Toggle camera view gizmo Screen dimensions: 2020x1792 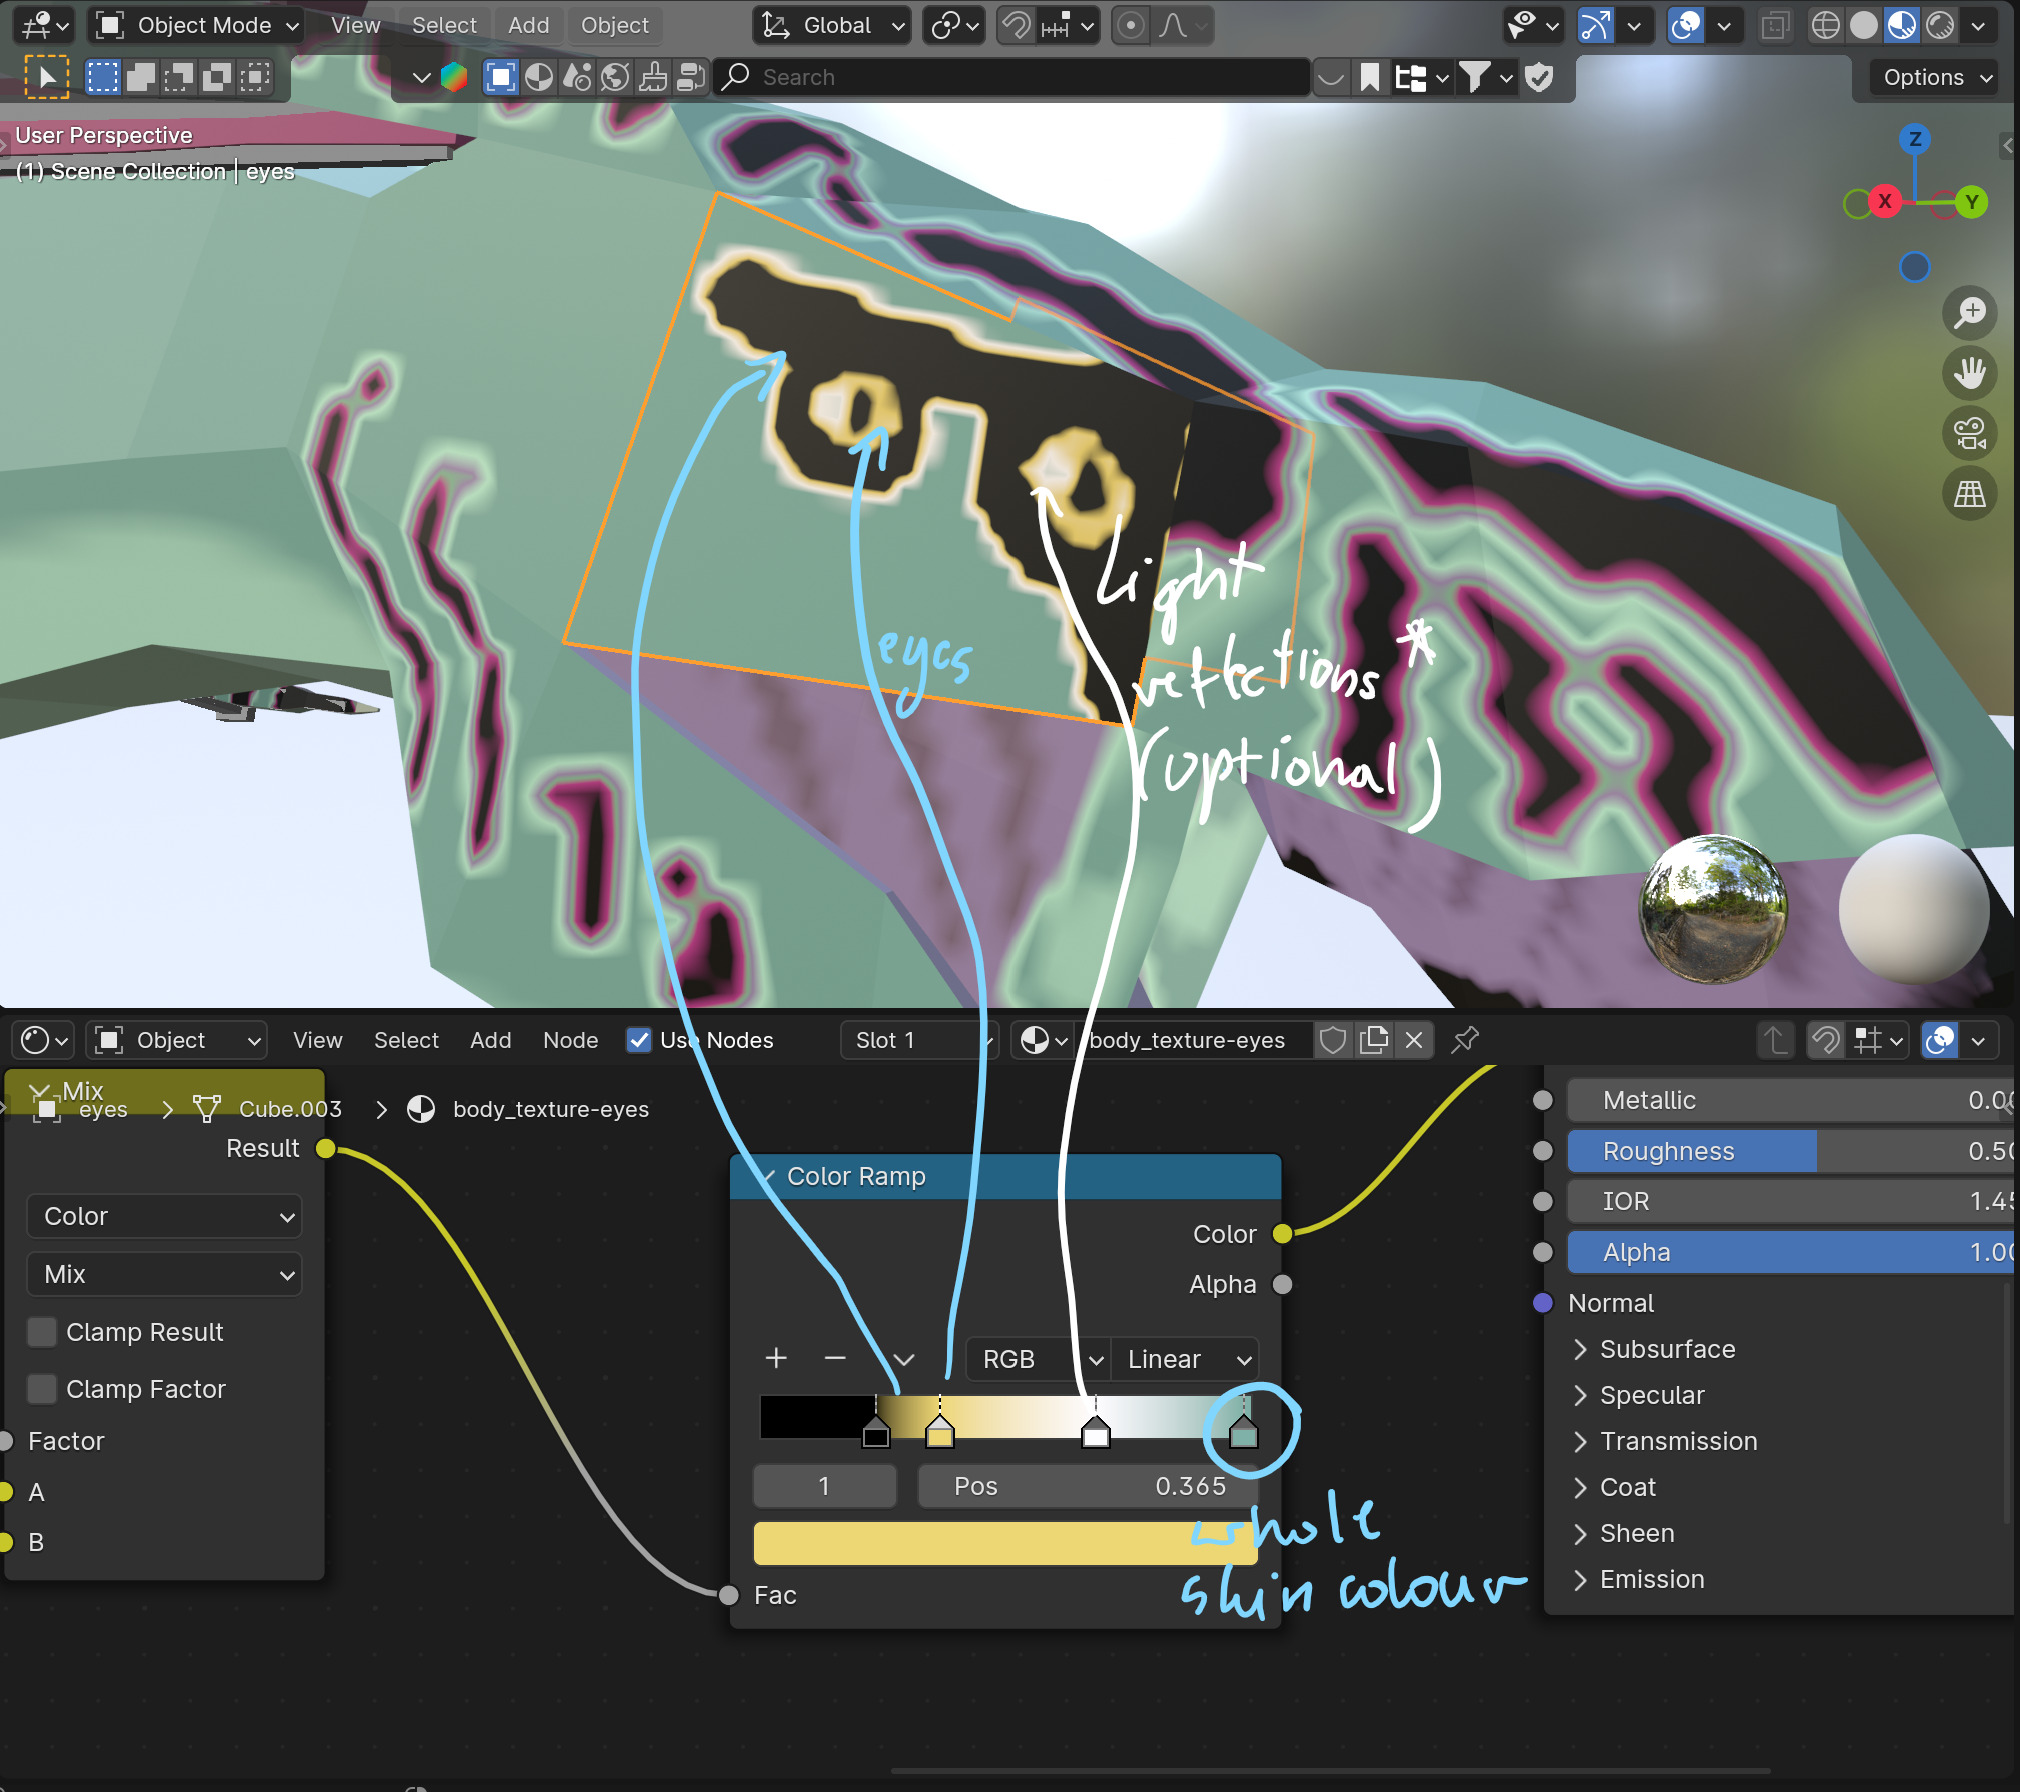click(1970, 433)
